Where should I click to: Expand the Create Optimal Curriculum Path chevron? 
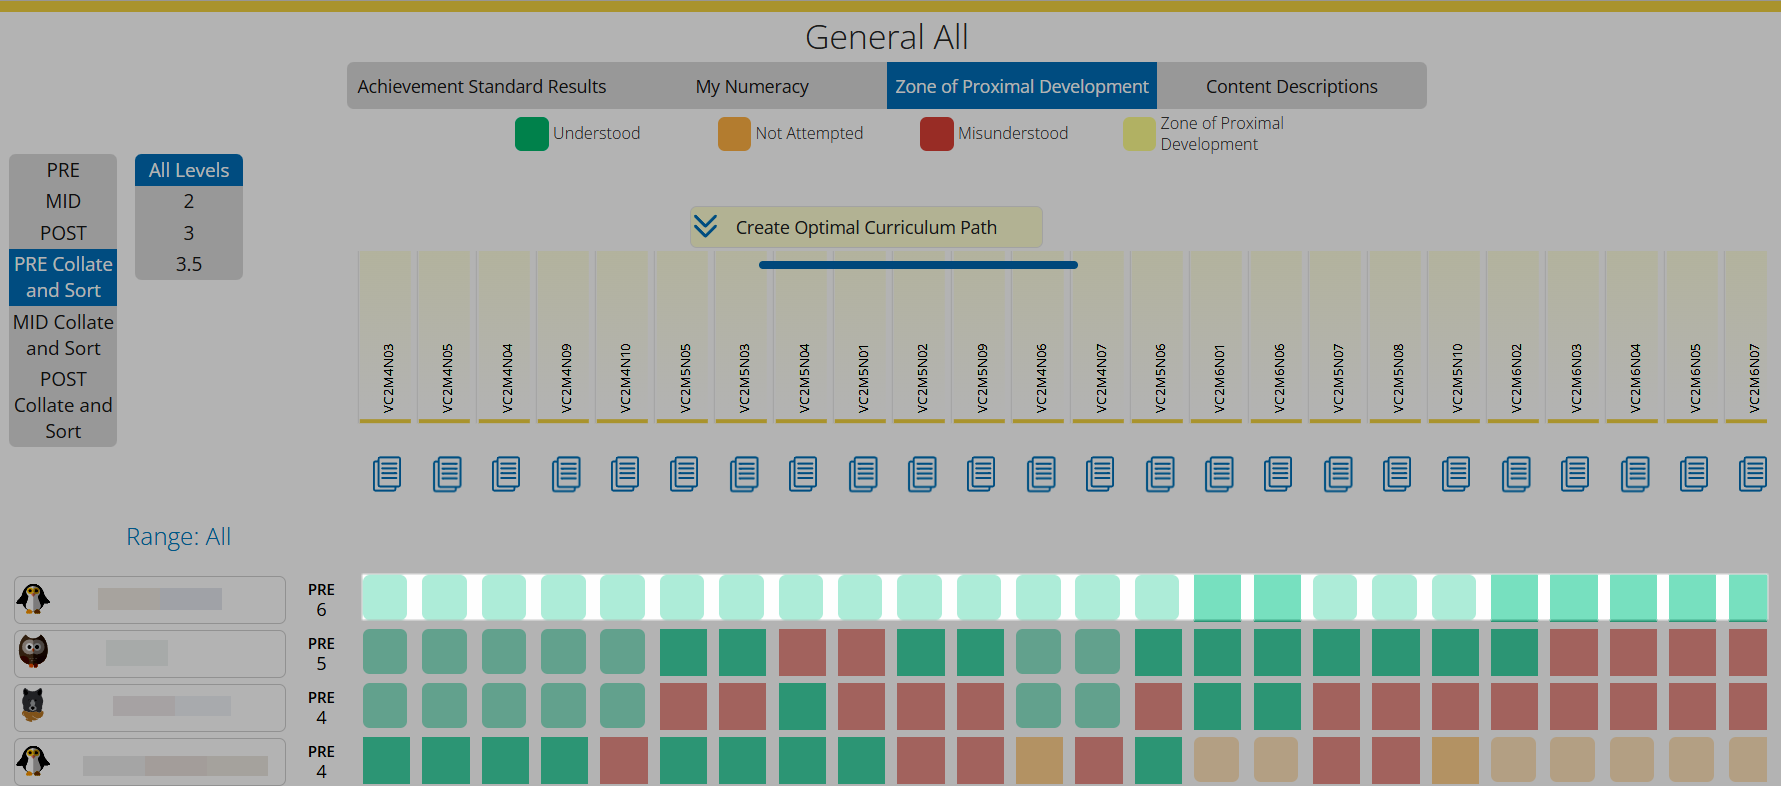pyautogui.click(x=705, y=227)
